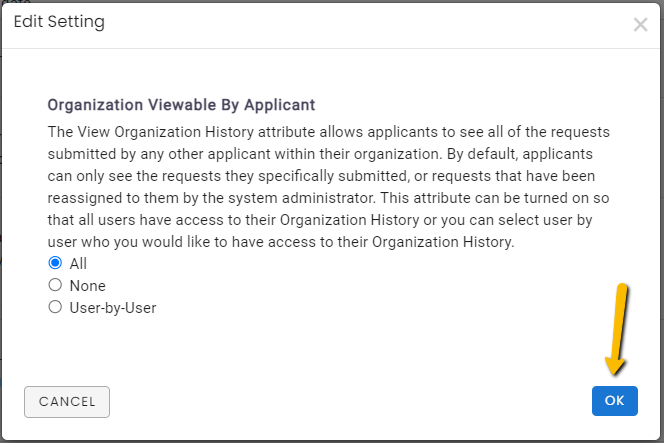Click the "All" option label text
The image size is (664, 443).
[x=78, y=263]
